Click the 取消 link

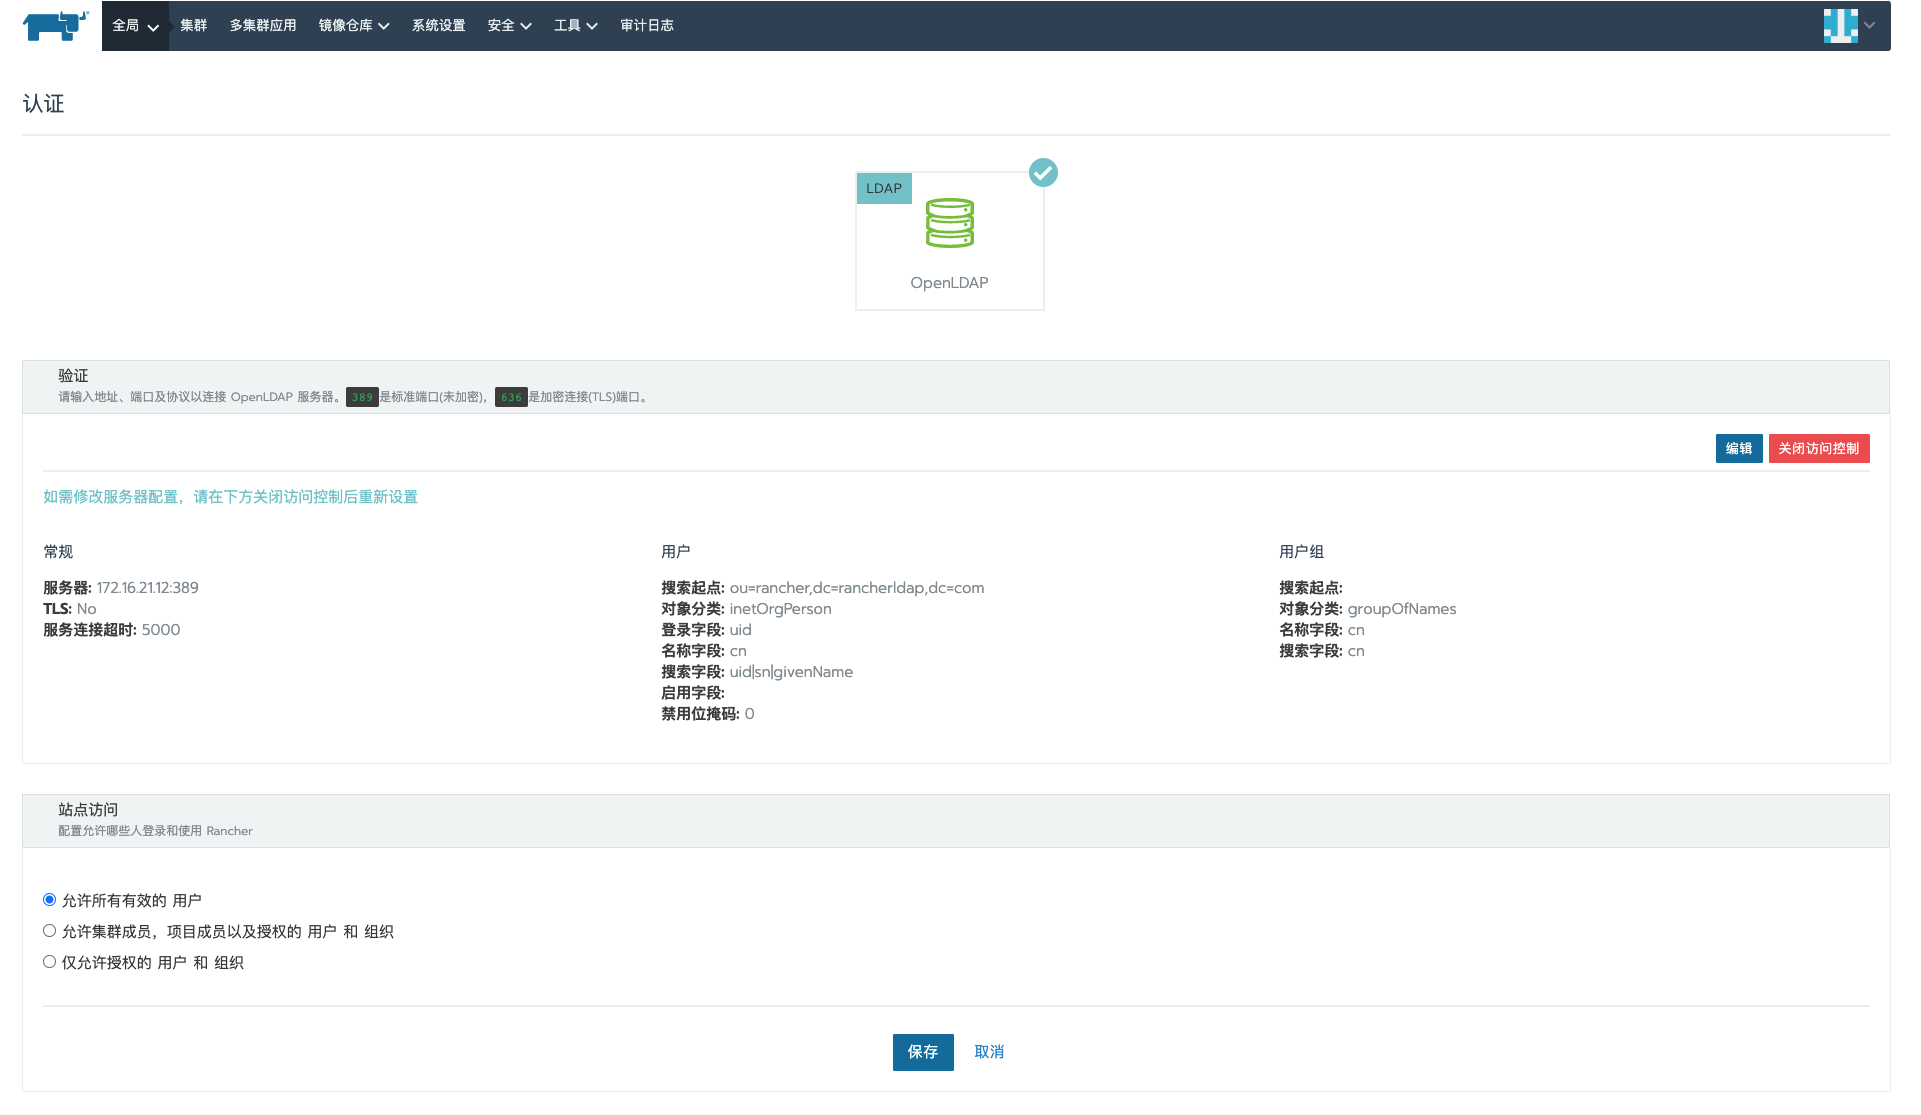[989, 1052]
